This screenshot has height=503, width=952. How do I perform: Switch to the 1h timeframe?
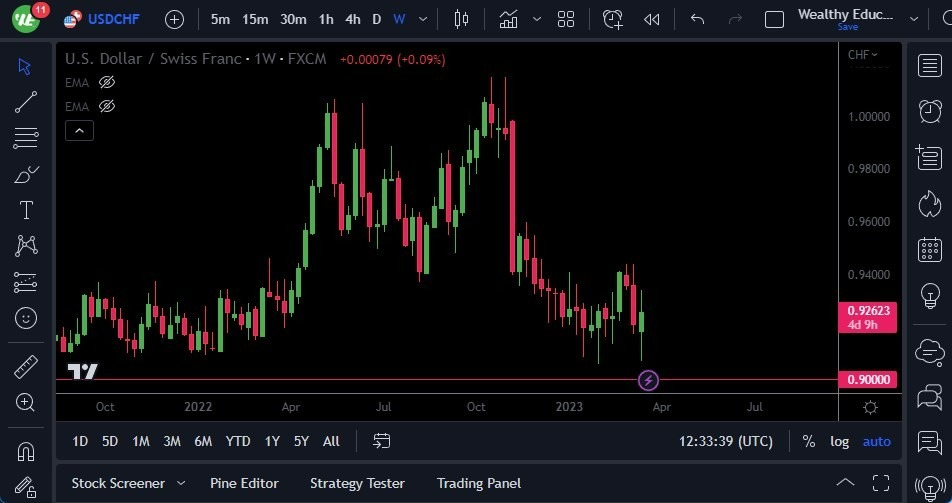pyautogui.click(x=326, y=19)
